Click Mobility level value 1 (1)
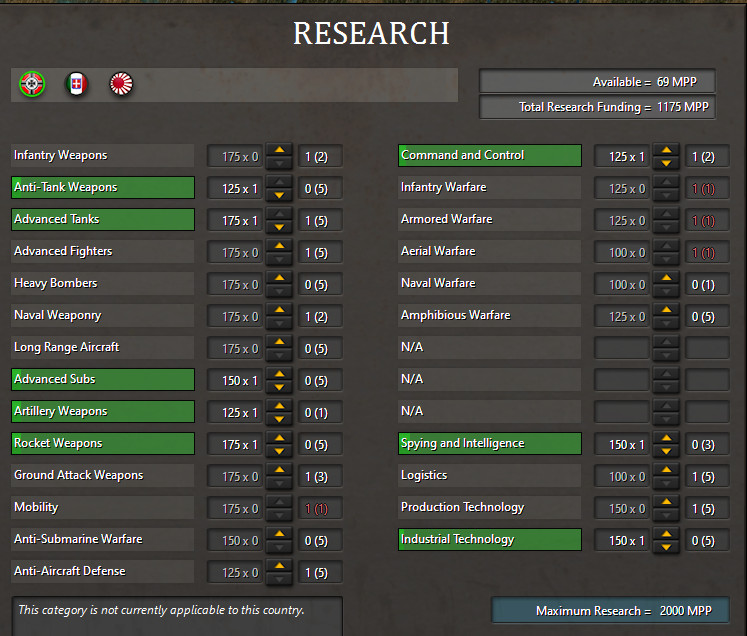The image size is (747, 636). tap(320, 508)
